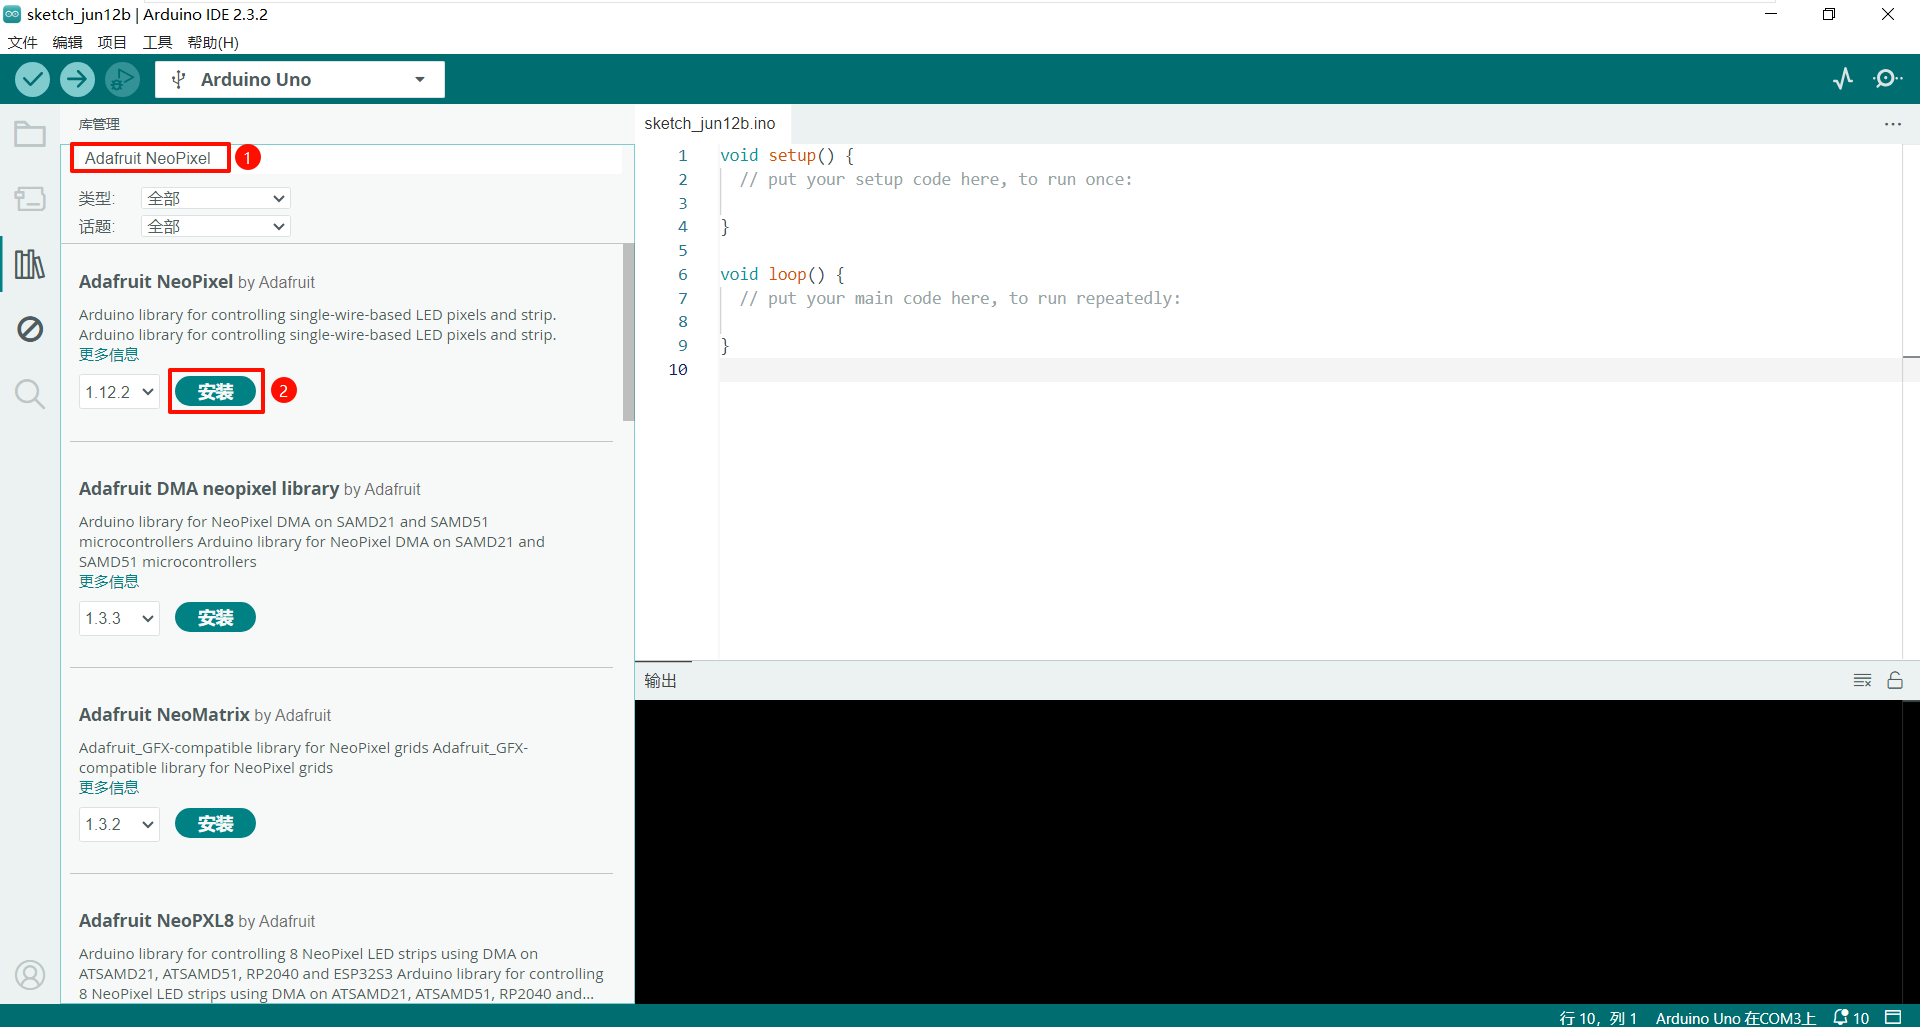Click the Adafruit NeoMatrix library title
This screenshot has height=1027, width=1920.
point(164,714)
